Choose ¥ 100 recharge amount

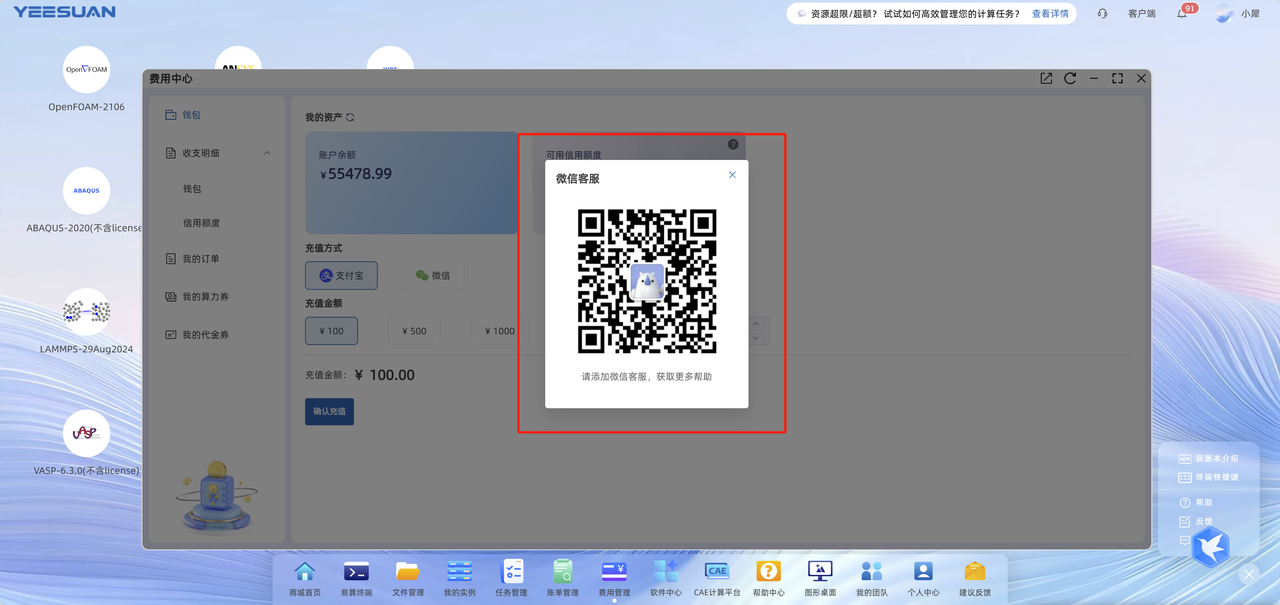tap(331, 331)
